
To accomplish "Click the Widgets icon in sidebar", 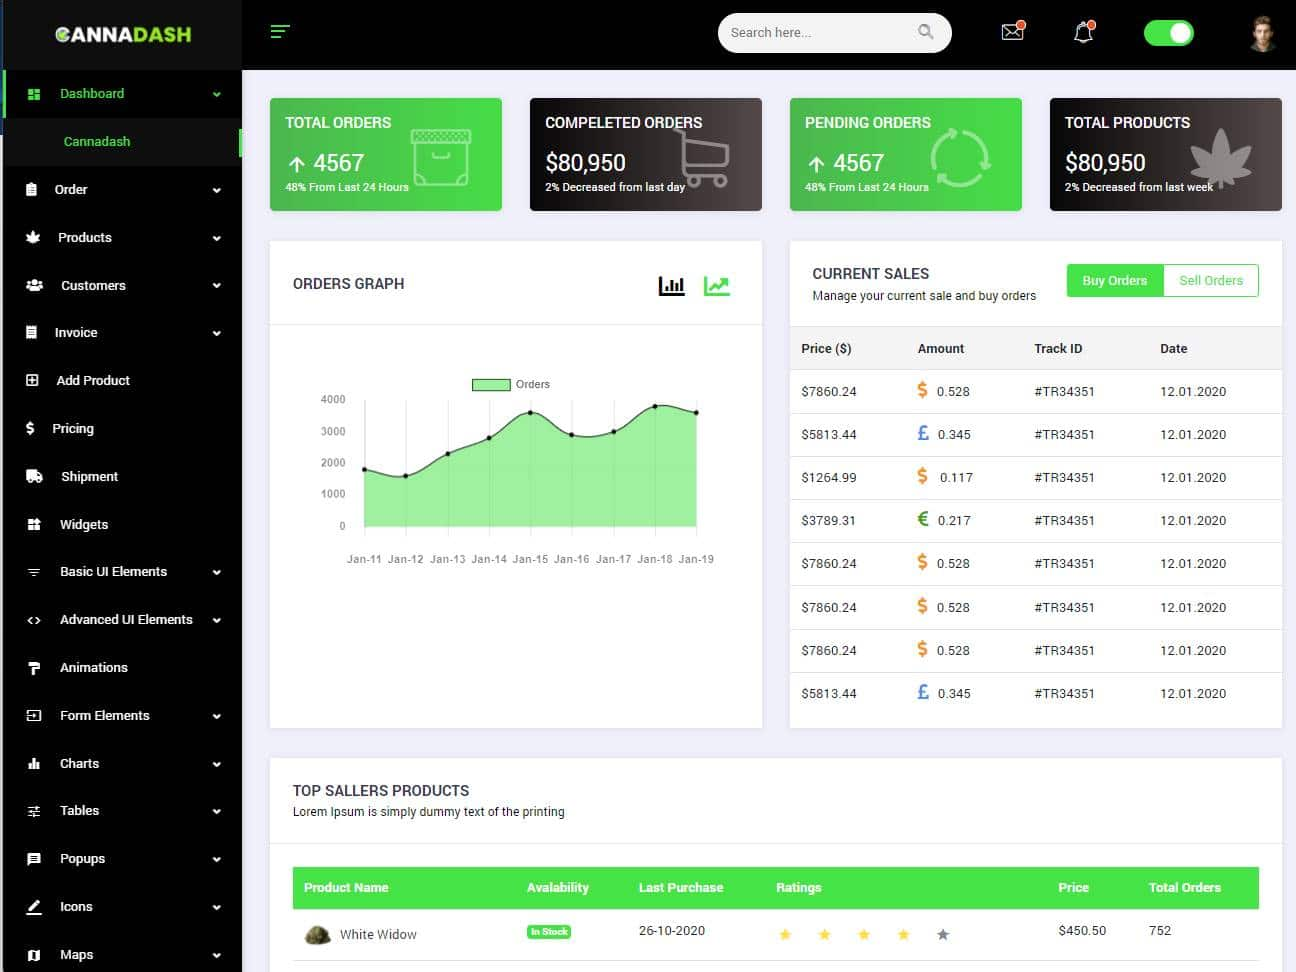I will pyautogui.click(x=34, y=524).
